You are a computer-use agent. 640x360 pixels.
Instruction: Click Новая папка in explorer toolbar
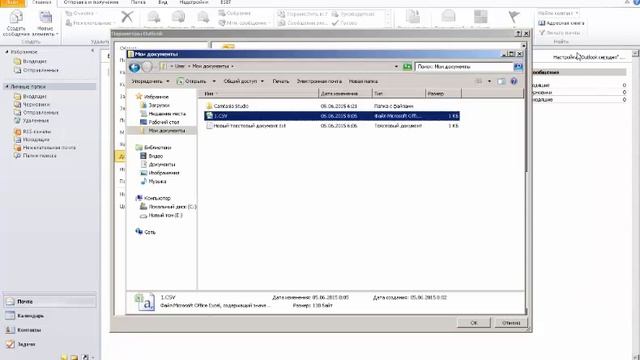click(363, 81)
